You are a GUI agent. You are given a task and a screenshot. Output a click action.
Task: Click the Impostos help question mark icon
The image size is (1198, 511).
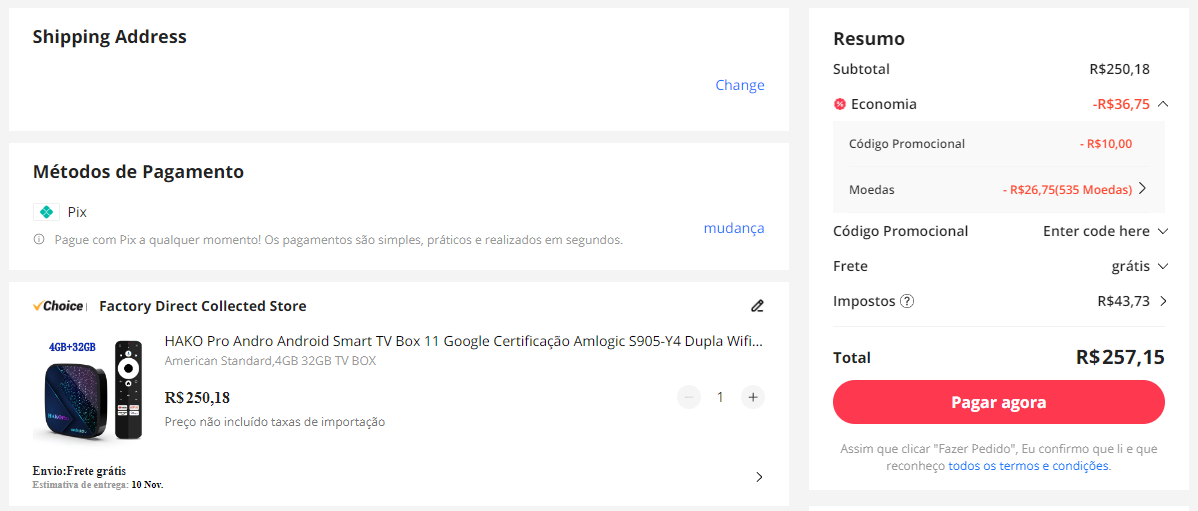click(907, 301)
